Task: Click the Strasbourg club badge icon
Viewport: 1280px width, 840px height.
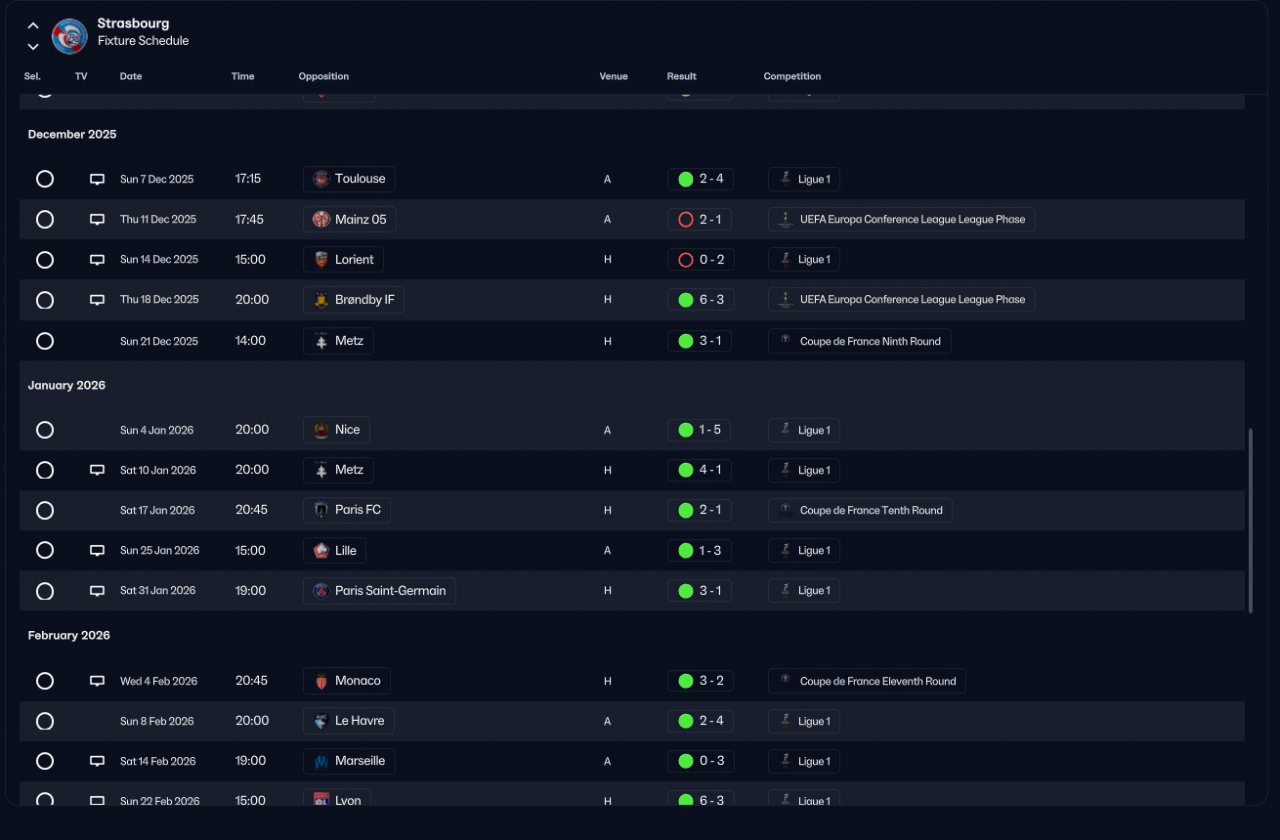Action: point(70,36)
